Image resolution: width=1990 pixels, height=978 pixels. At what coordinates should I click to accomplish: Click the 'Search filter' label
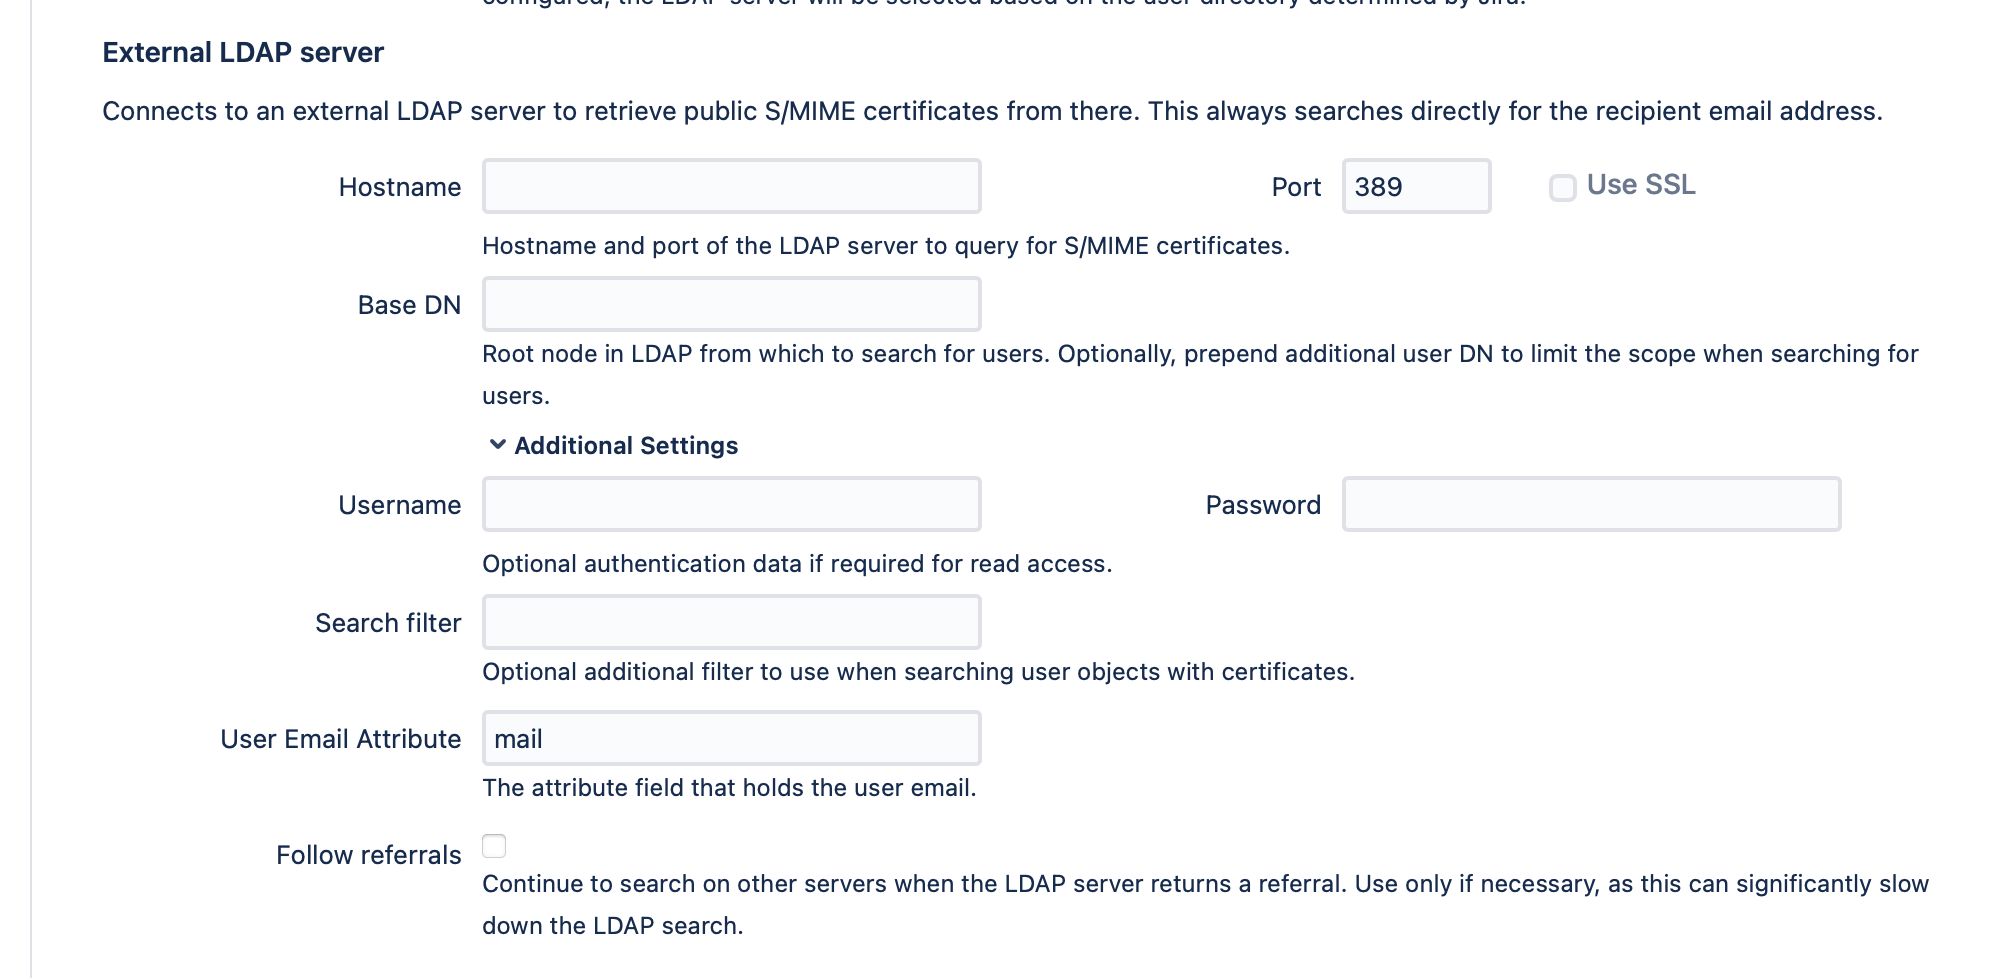pyautogui.click(x=388, y=623)
